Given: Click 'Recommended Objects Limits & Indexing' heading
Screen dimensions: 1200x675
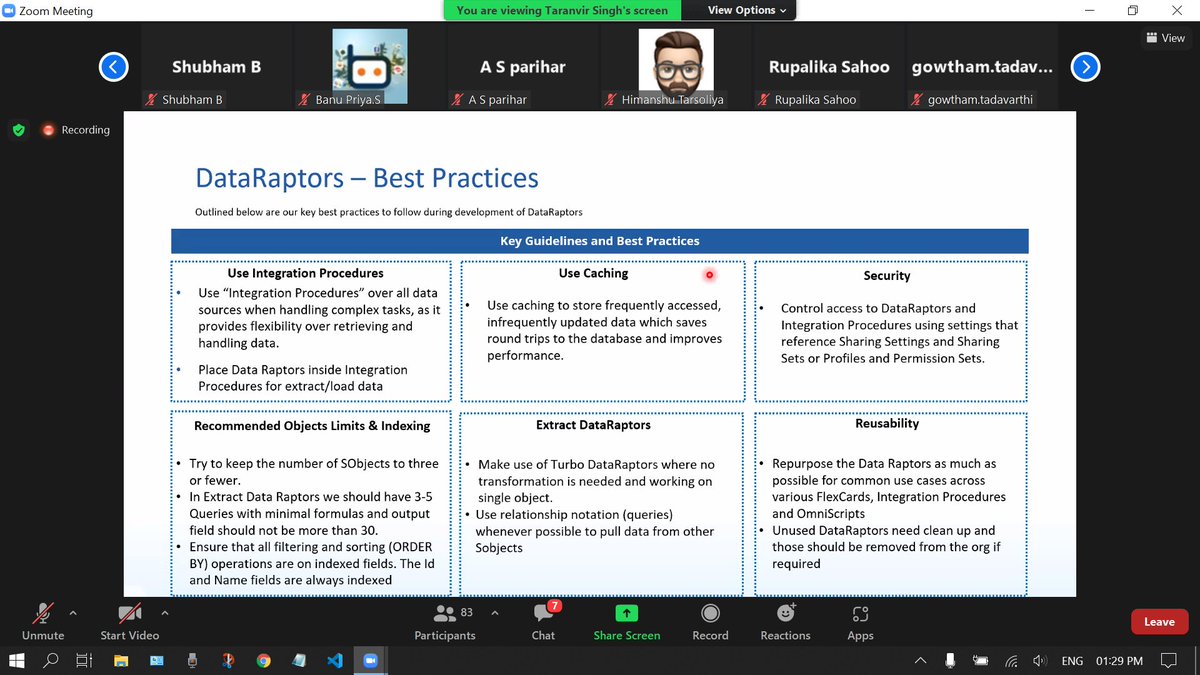Looking at the screenshot, I should pyautogui.click(x=312, y=425).
